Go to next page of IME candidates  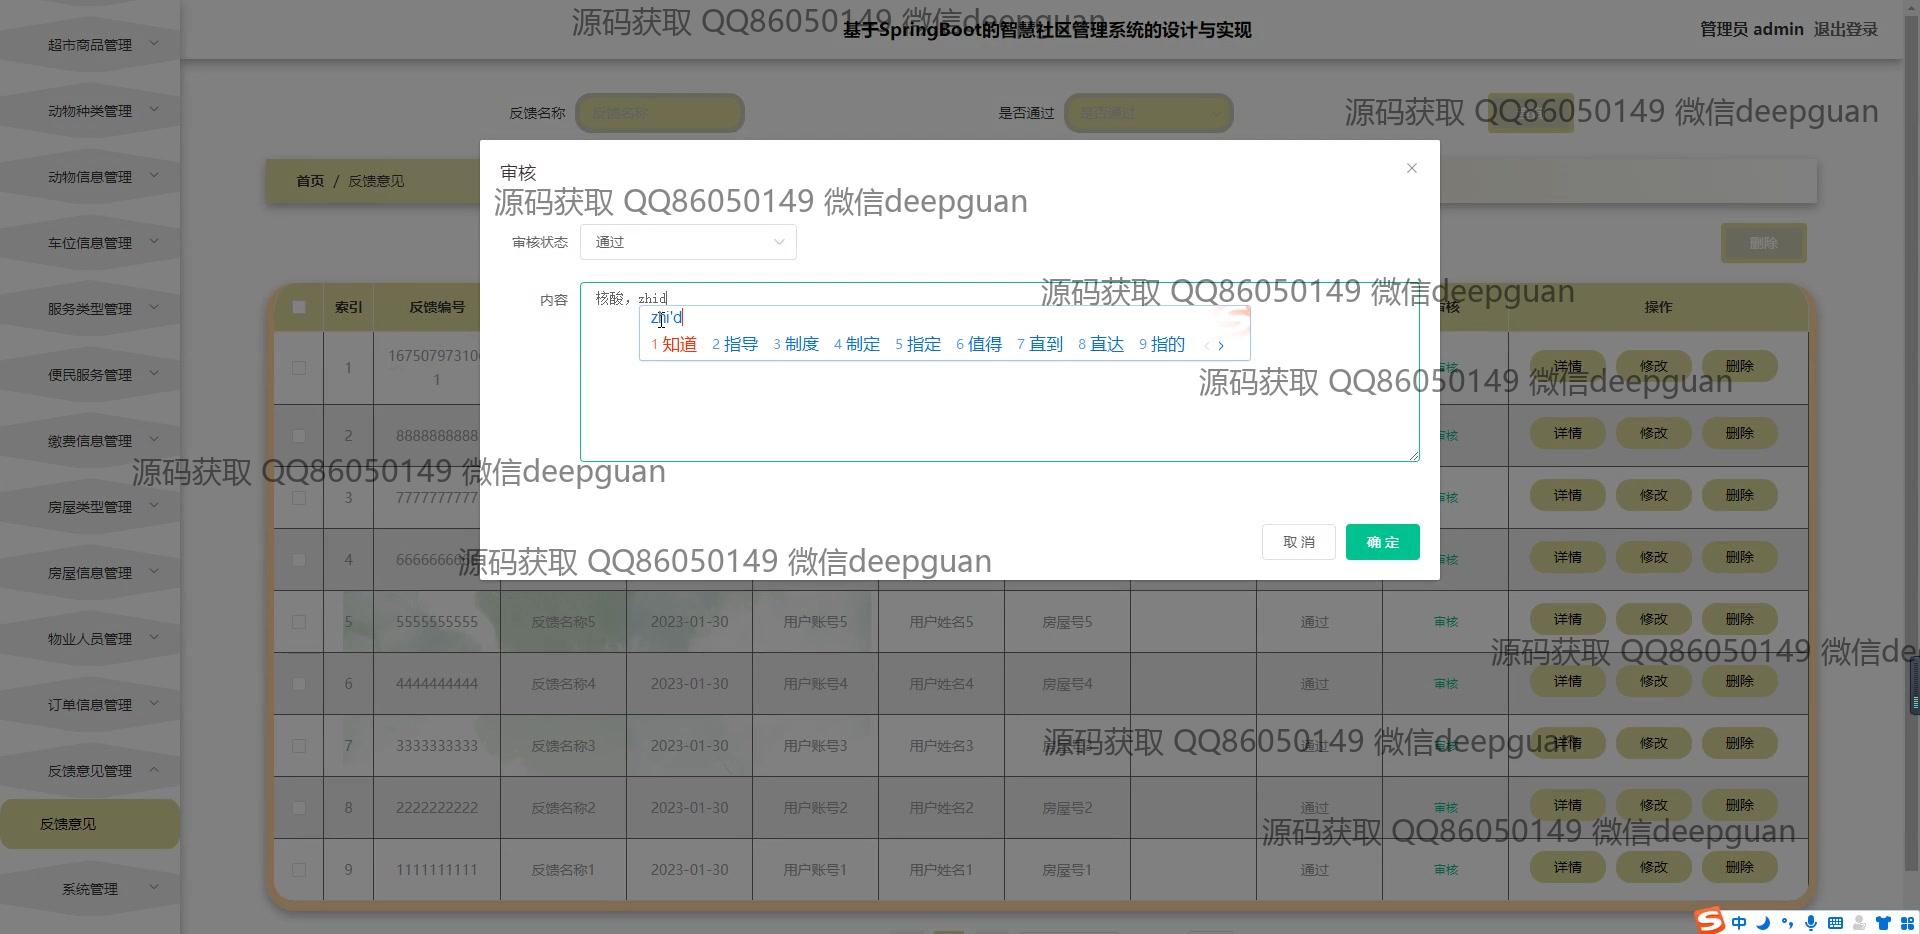pos(1221,345)
